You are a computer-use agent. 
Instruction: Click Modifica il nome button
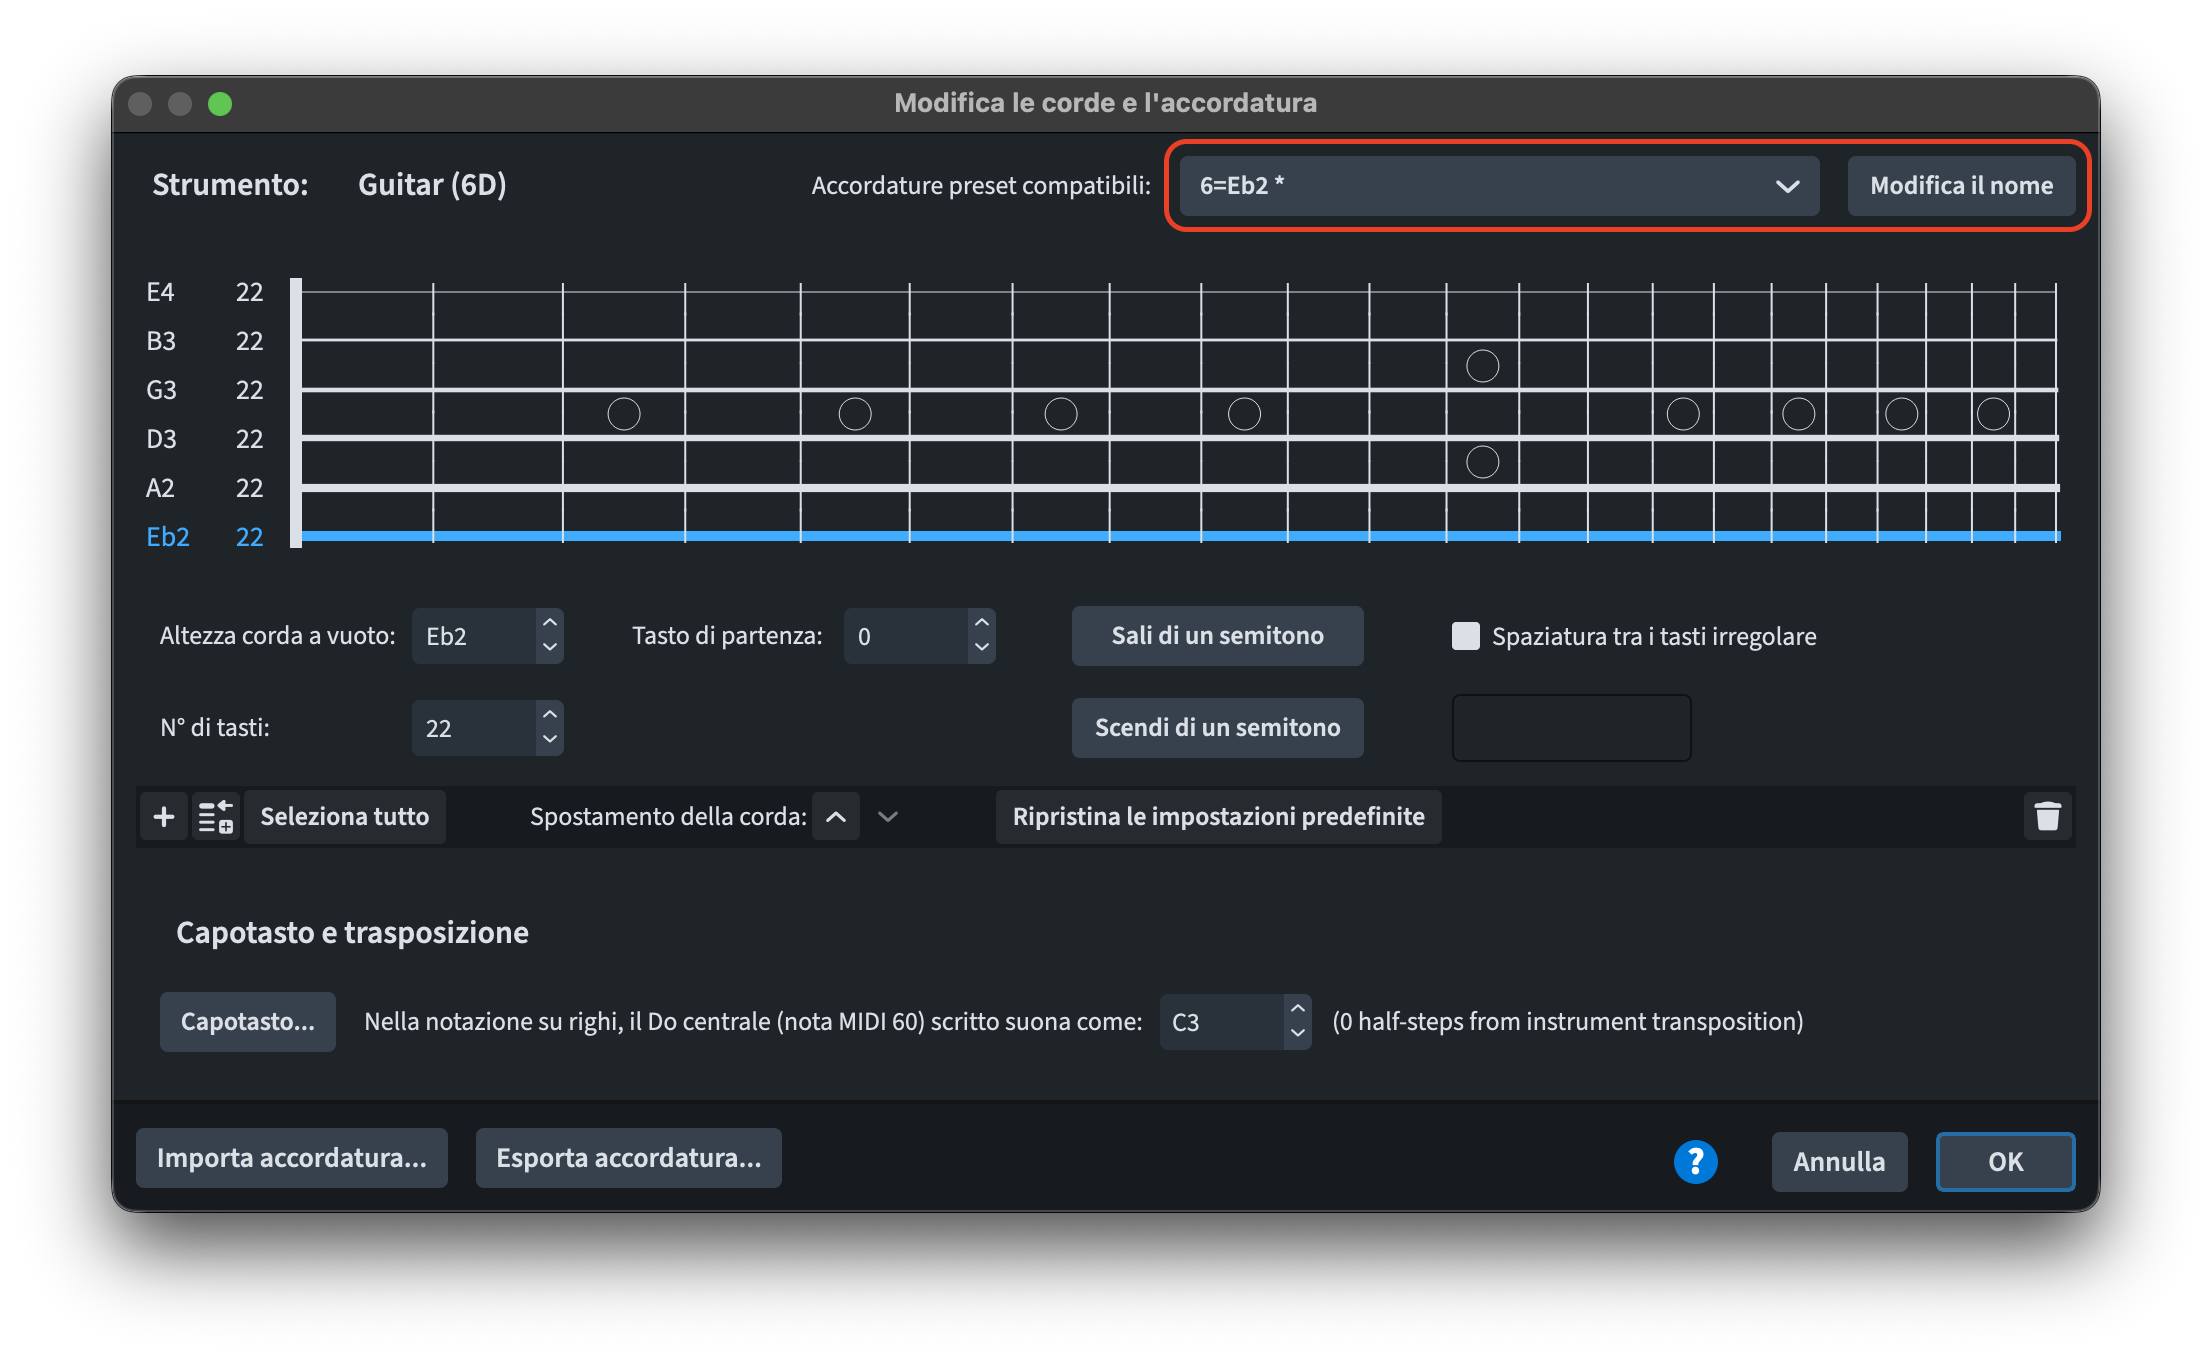click(1961, 186)
